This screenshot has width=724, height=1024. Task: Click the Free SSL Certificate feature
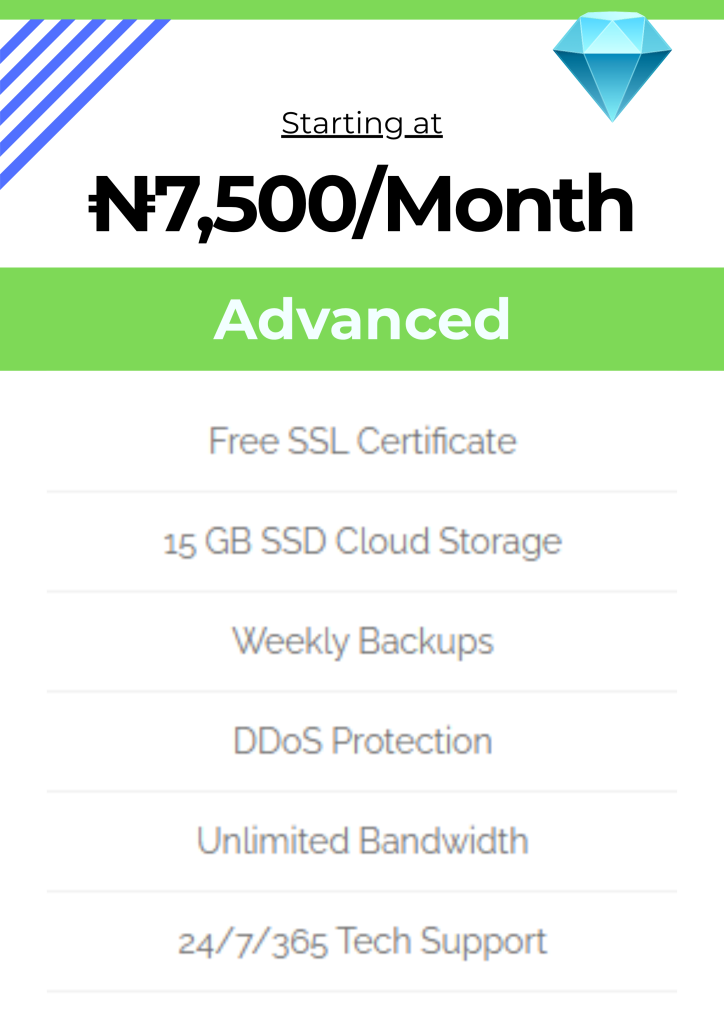click(x=362, y=441)
